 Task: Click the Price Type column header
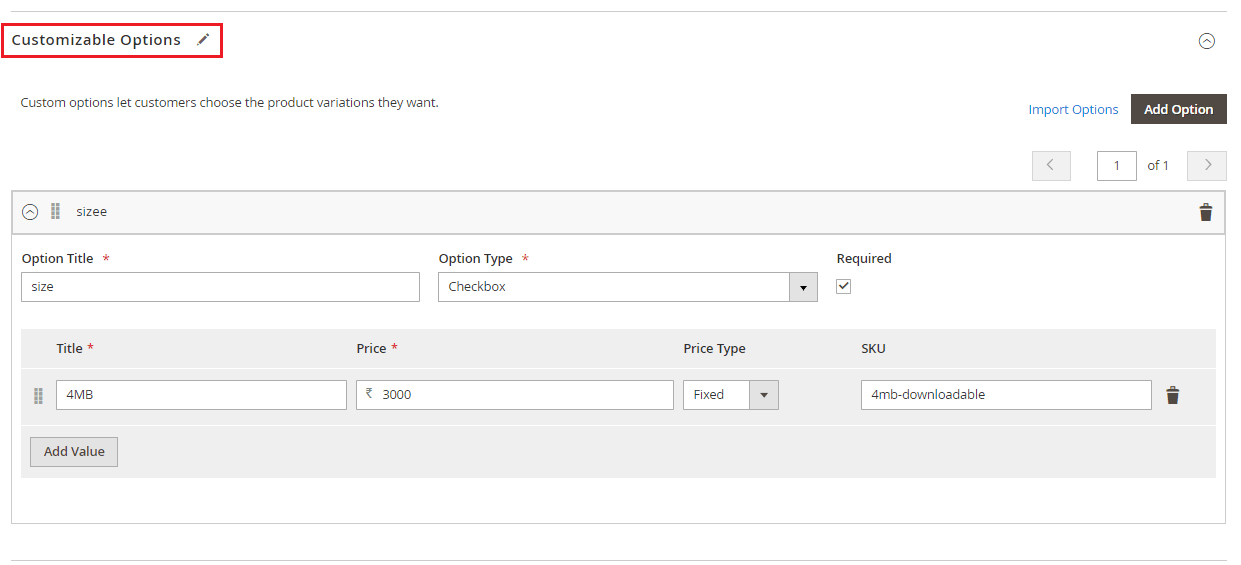714,349
